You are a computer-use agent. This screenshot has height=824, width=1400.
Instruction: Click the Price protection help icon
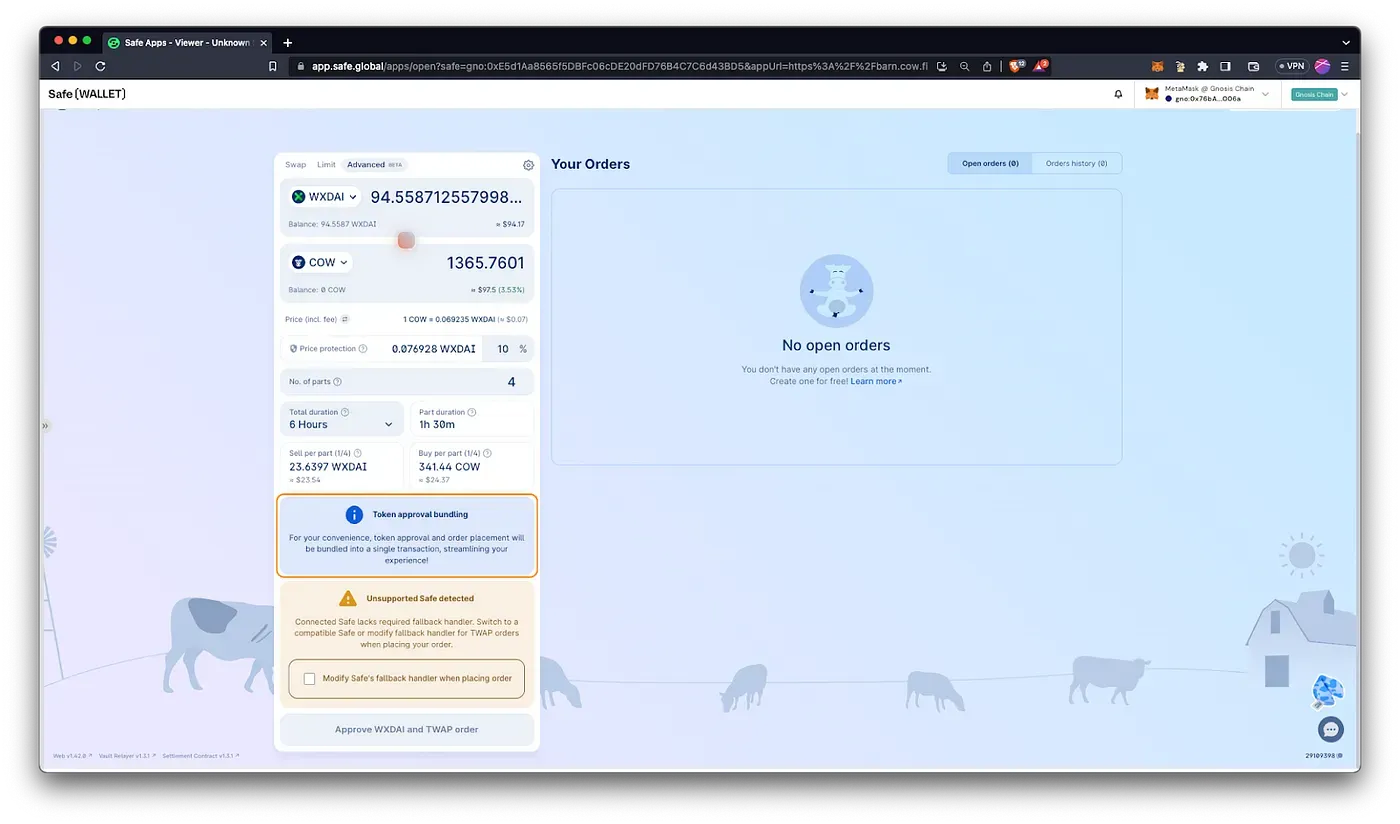(363, 349)
